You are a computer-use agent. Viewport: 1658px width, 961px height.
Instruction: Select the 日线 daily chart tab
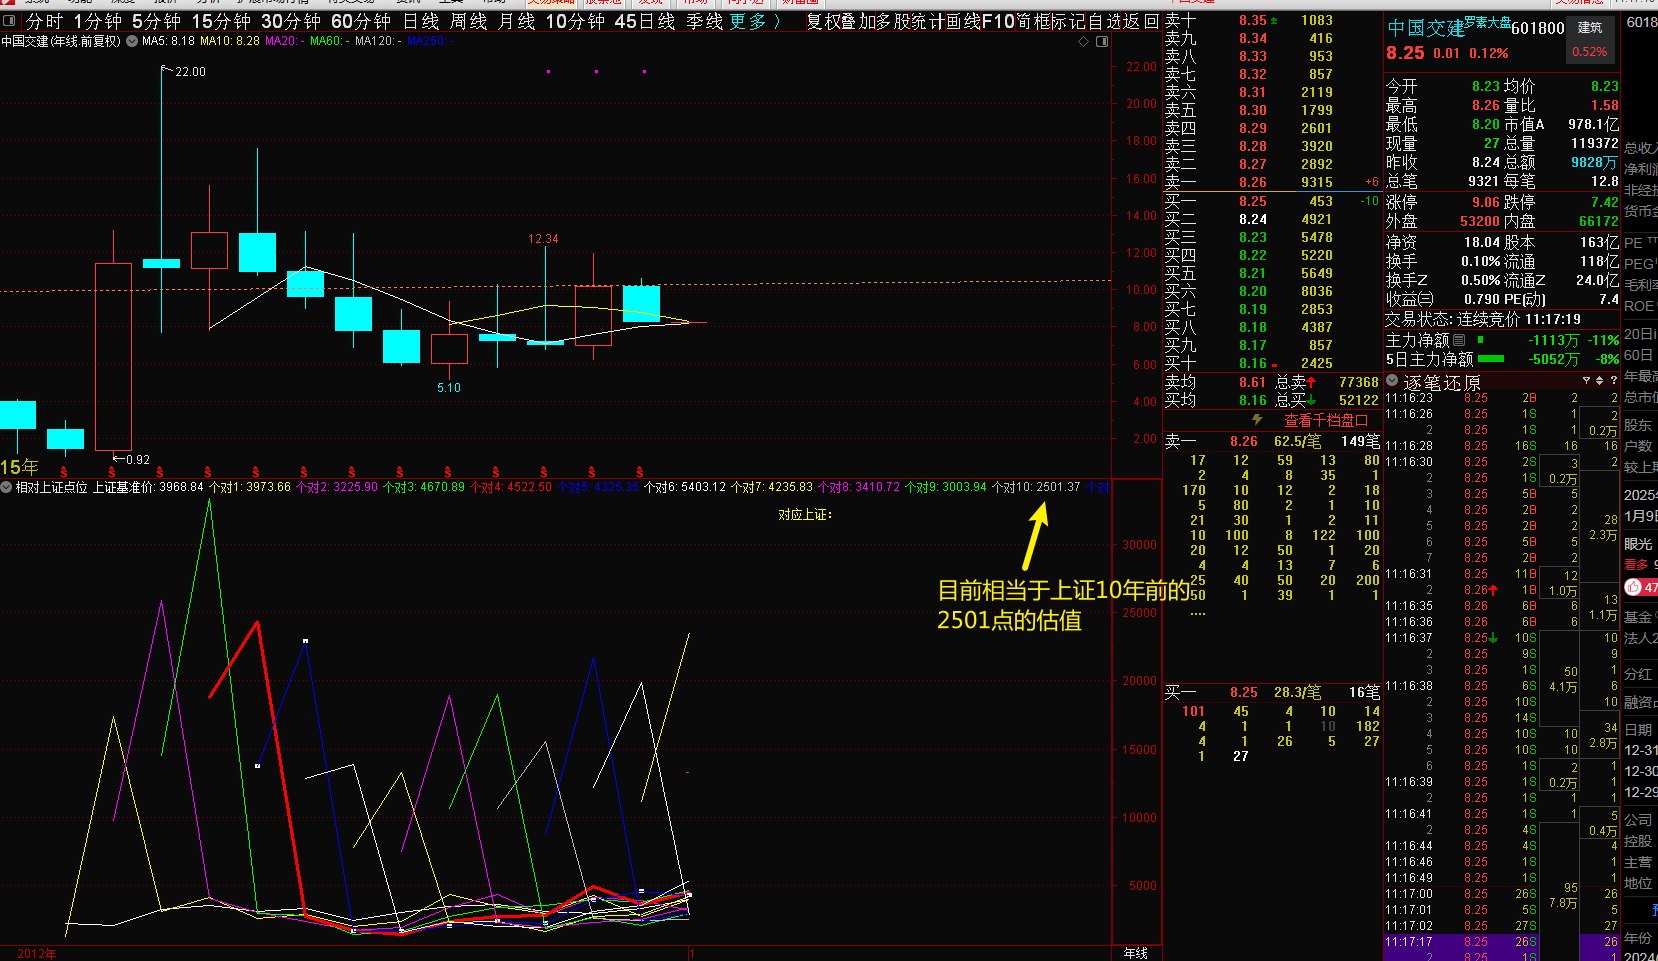[x=421, y=21]
